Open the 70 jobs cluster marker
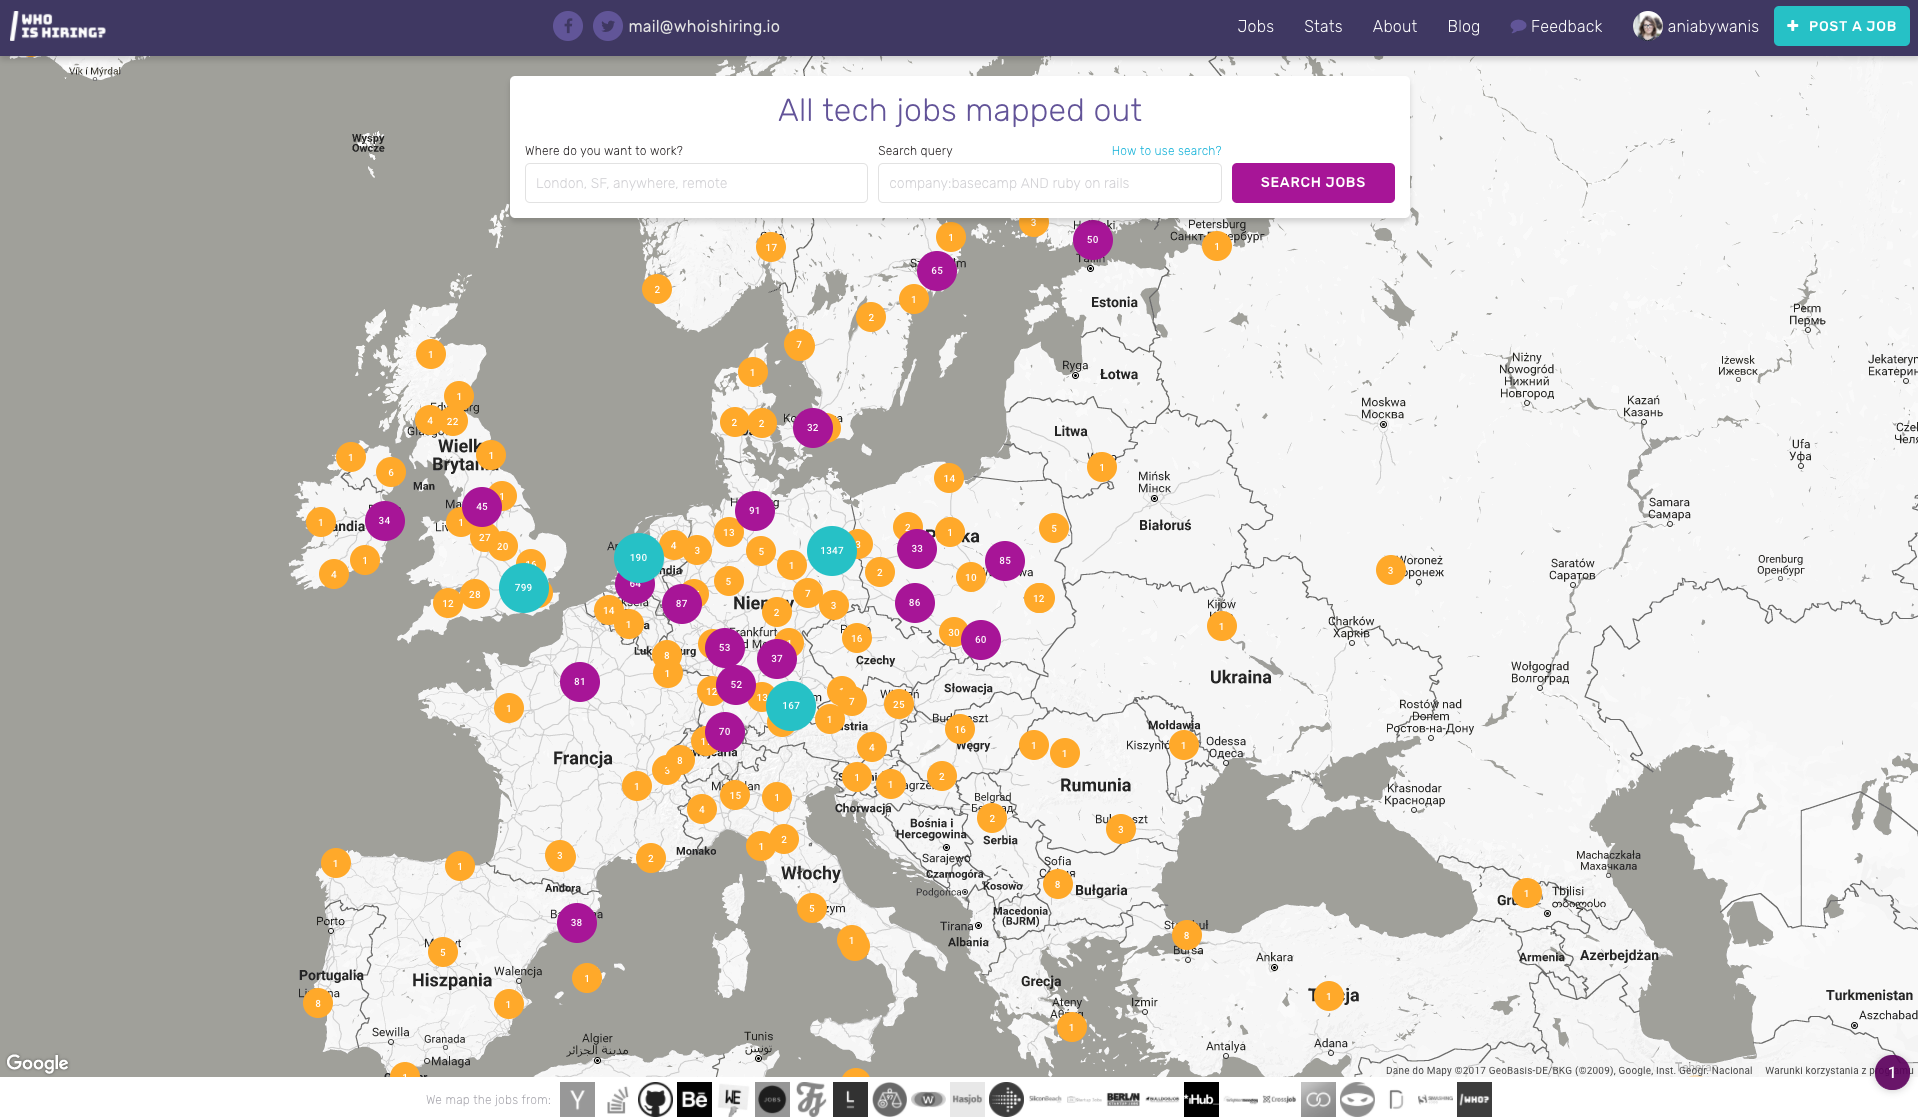 coord(725,731)
